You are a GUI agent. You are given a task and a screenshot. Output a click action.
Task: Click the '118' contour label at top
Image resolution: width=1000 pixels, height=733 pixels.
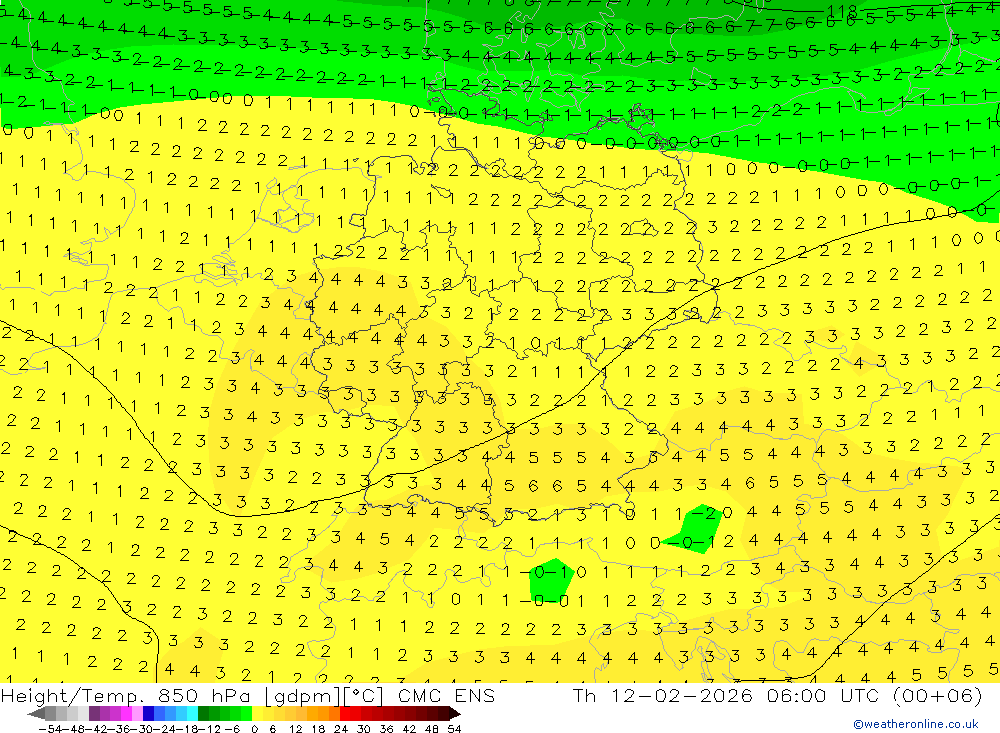pyautogui.click(x=842, y=11)
